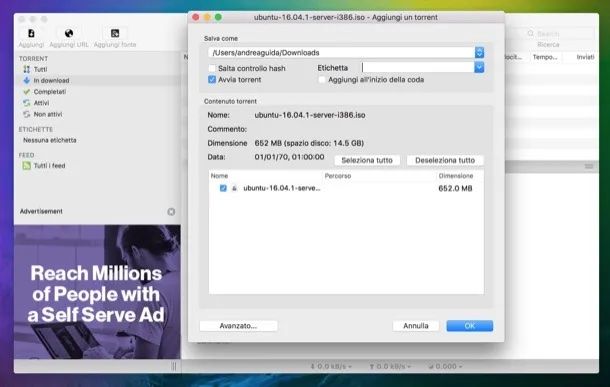Enable Aggiungi all'inizio della coda checkbox
The width and height of the screenshot is (610, 387).
click(x=322, y=80)
